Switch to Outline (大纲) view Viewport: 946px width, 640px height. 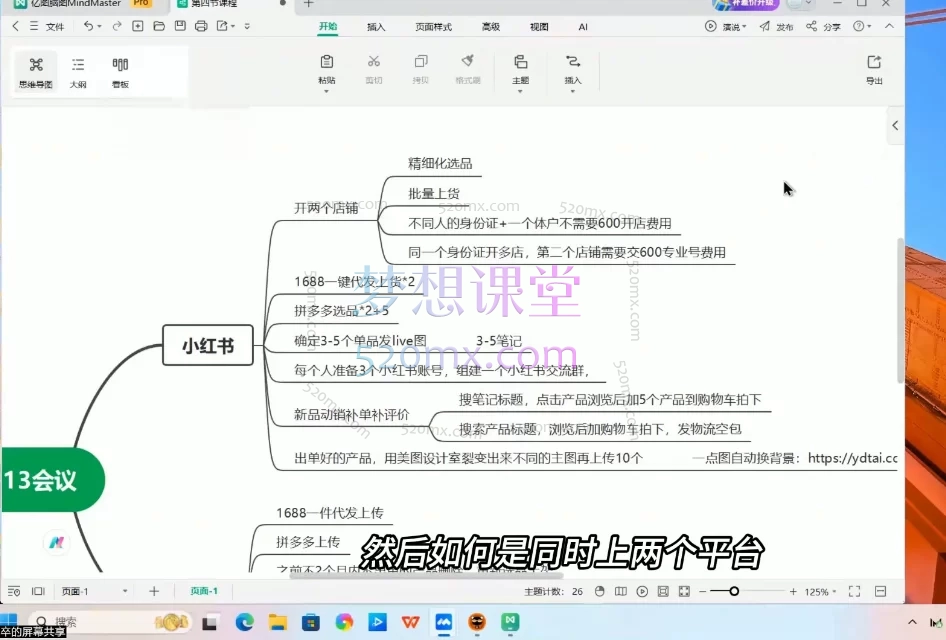point(78,71)
